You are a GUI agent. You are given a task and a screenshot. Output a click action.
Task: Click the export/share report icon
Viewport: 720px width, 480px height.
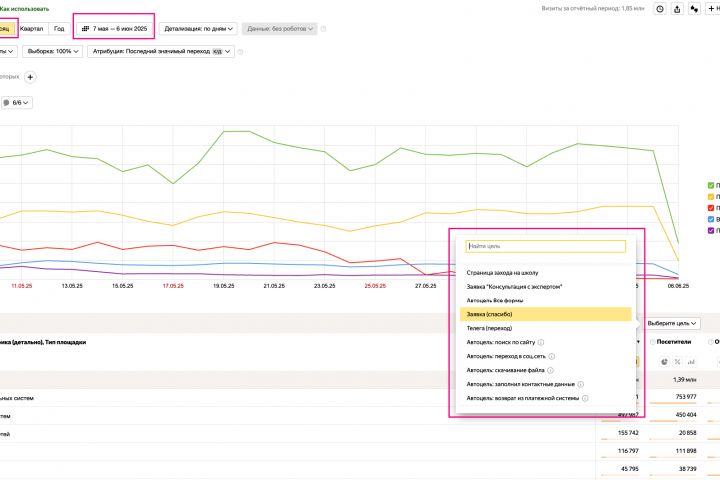(x=677, y=8)
